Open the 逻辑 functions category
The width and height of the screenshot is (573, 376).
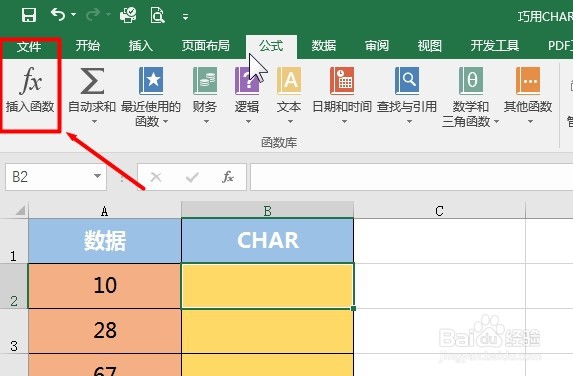247,96
